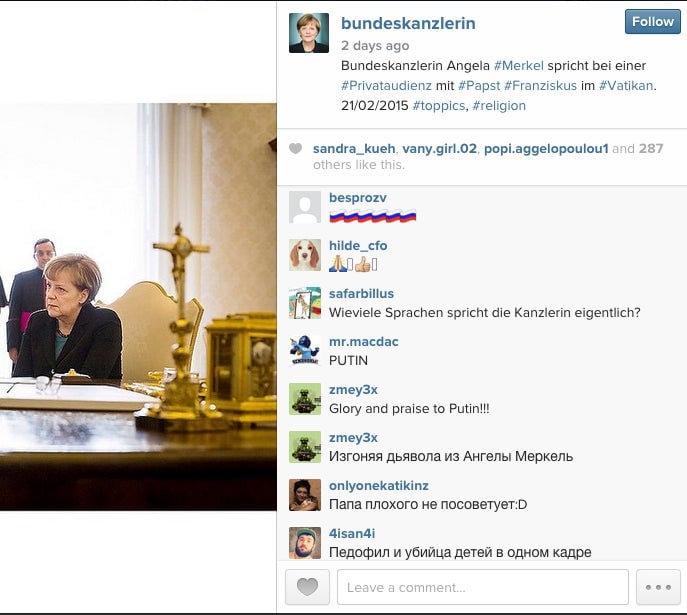
Task: Open the #religion hashtag
Action: [499, 106]
